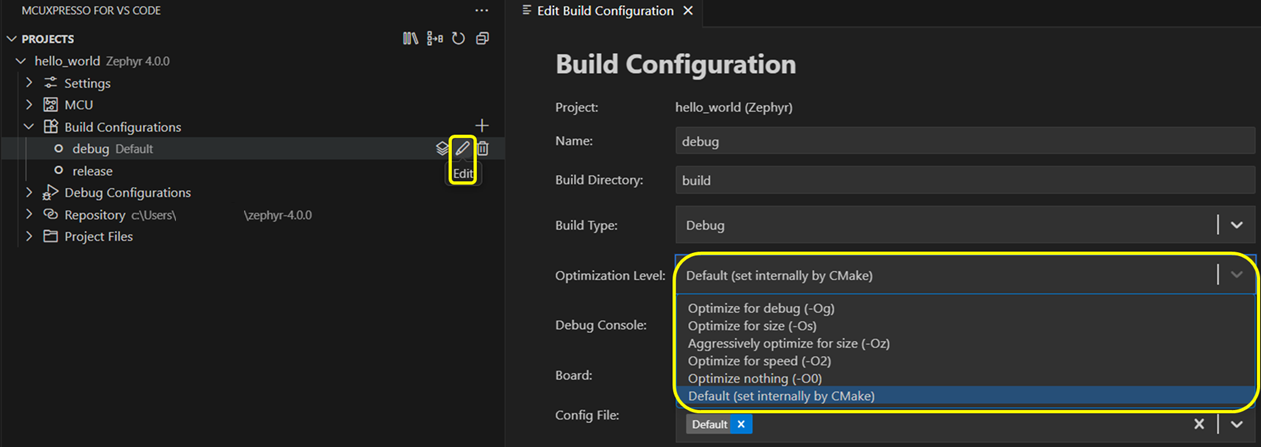Select the hello_world Zephyr 4.0.0 project
Viewport: 1261px width, 447px height.
pyautogui.click(x=250, y=61)
